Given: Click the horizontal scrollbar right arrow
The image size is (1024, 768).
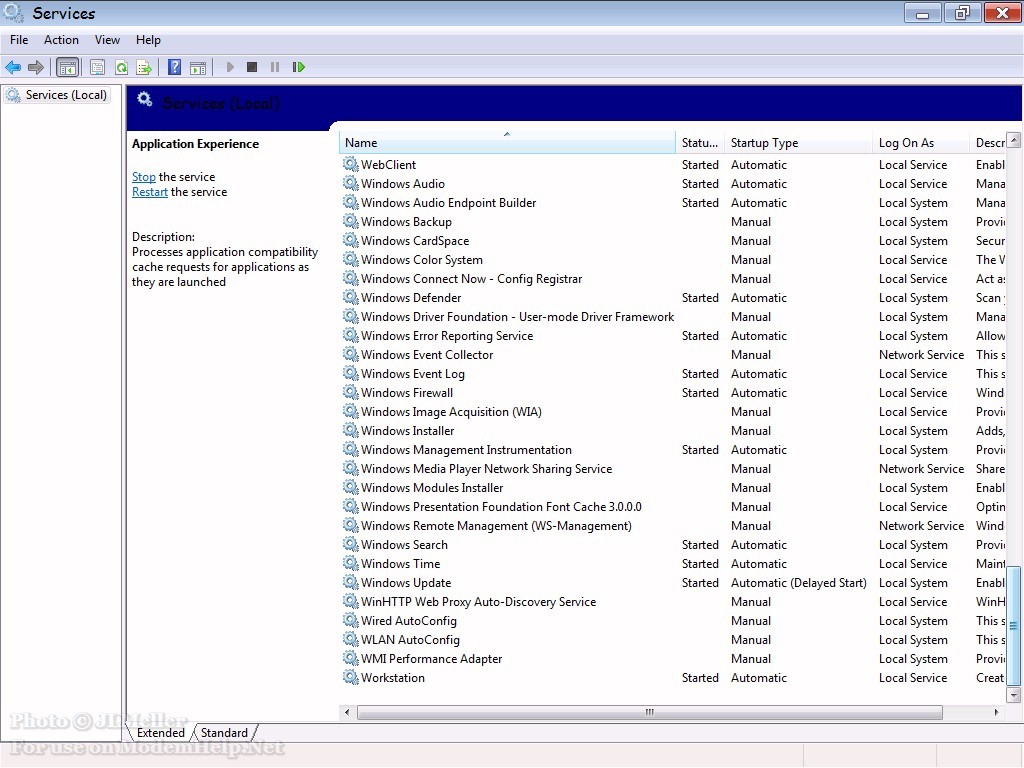Looking at the screenshot, I should click(x=997, y=712).
